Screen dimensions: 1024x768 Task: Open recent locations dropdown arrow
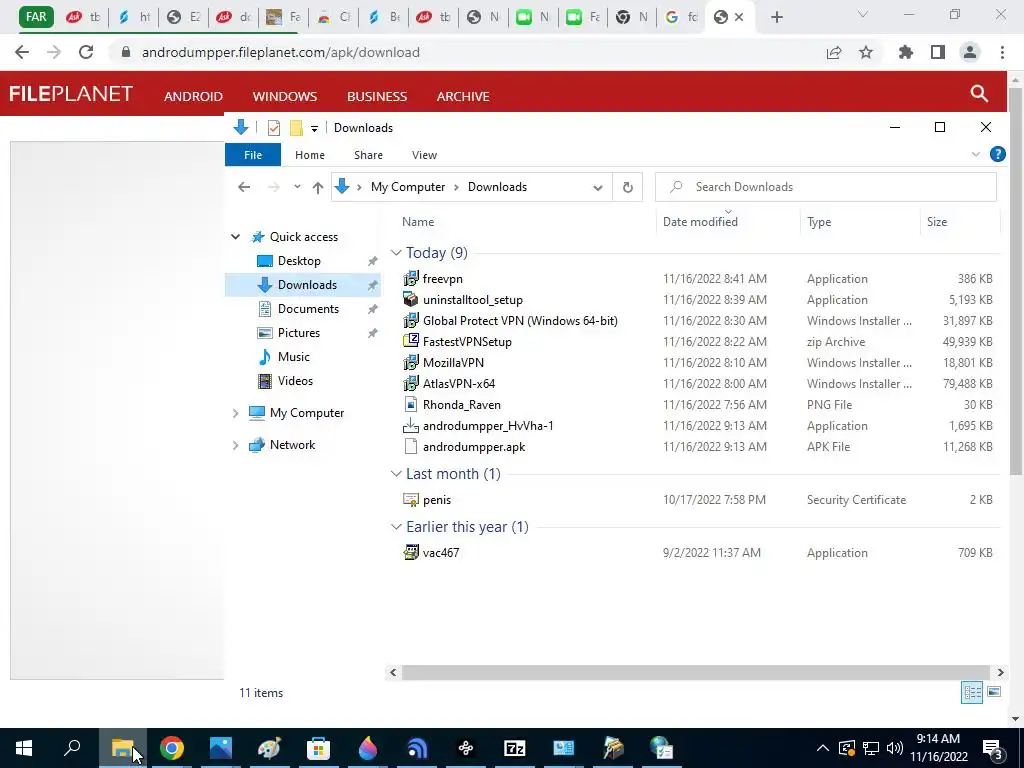297,187
